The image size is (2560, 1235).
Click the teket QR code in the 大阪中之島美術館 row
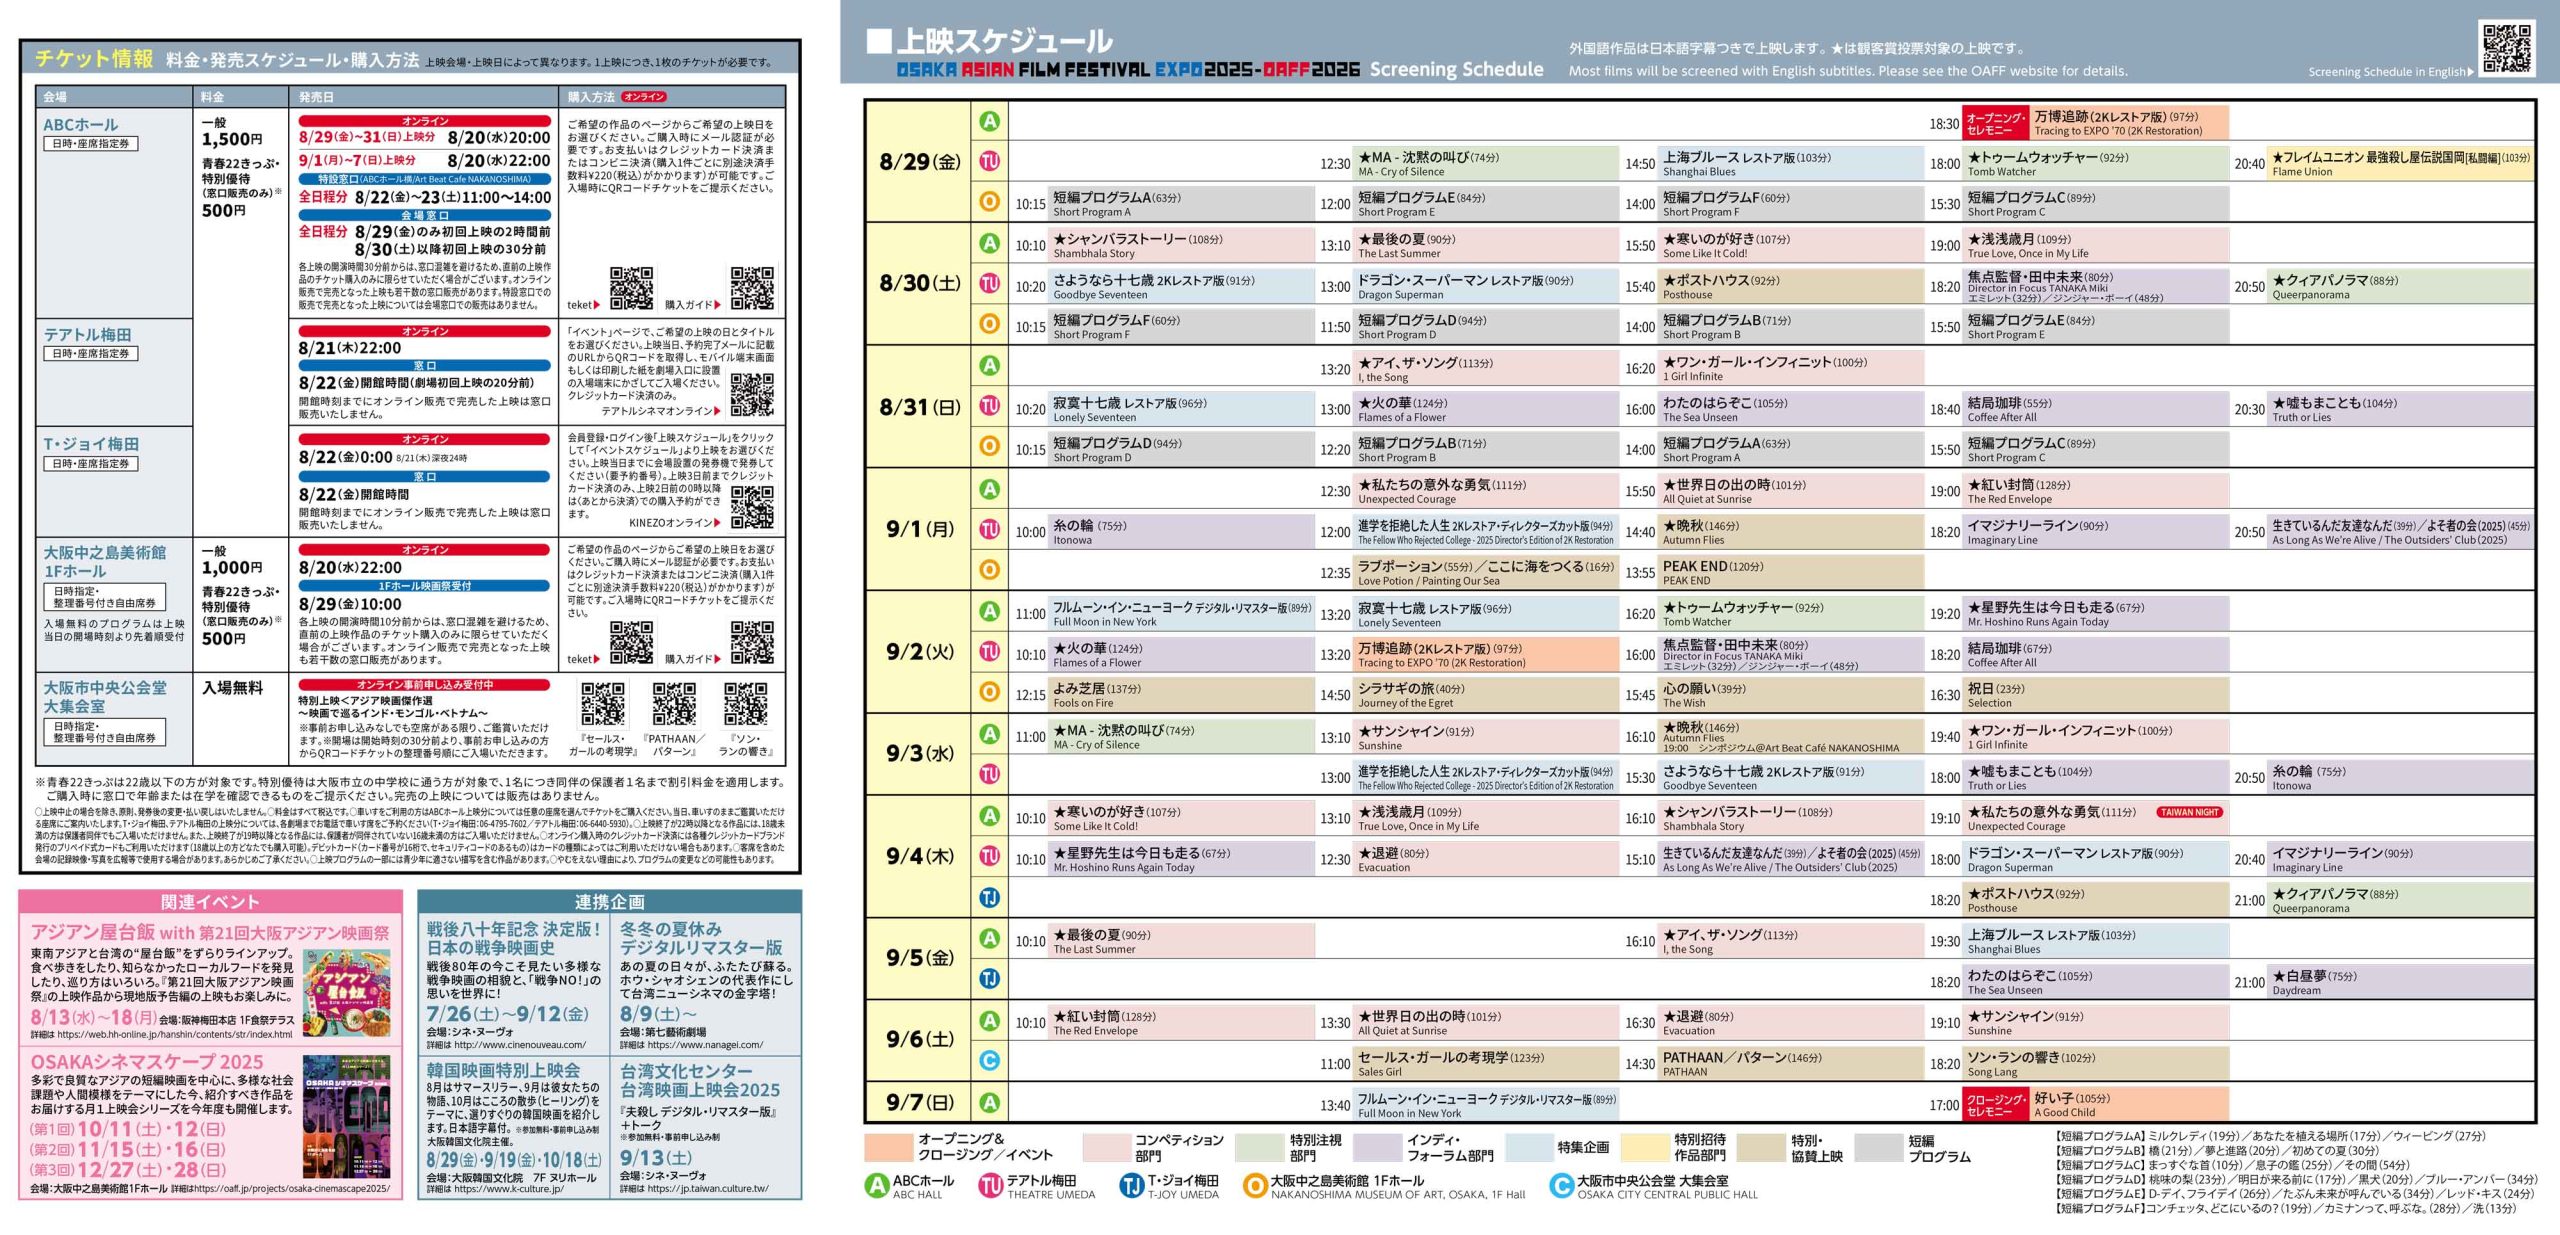(x=631, y=642)
